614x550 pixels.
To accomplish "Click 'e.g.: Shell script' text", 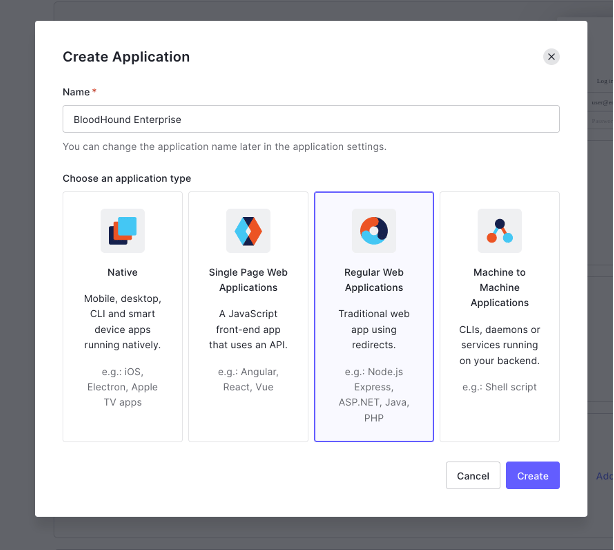I will [500, 387].
